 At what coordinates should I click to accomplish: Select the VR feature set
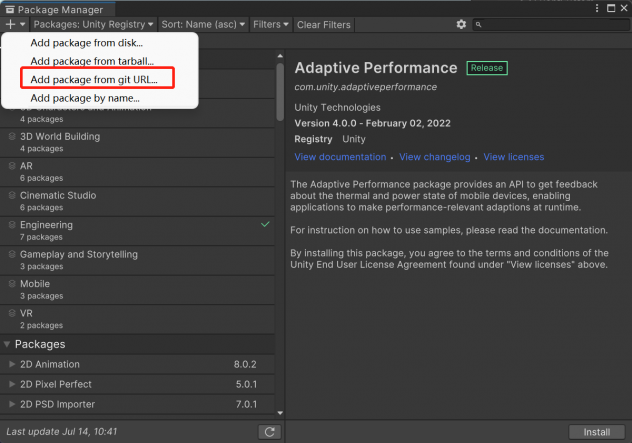pos(137,319)
